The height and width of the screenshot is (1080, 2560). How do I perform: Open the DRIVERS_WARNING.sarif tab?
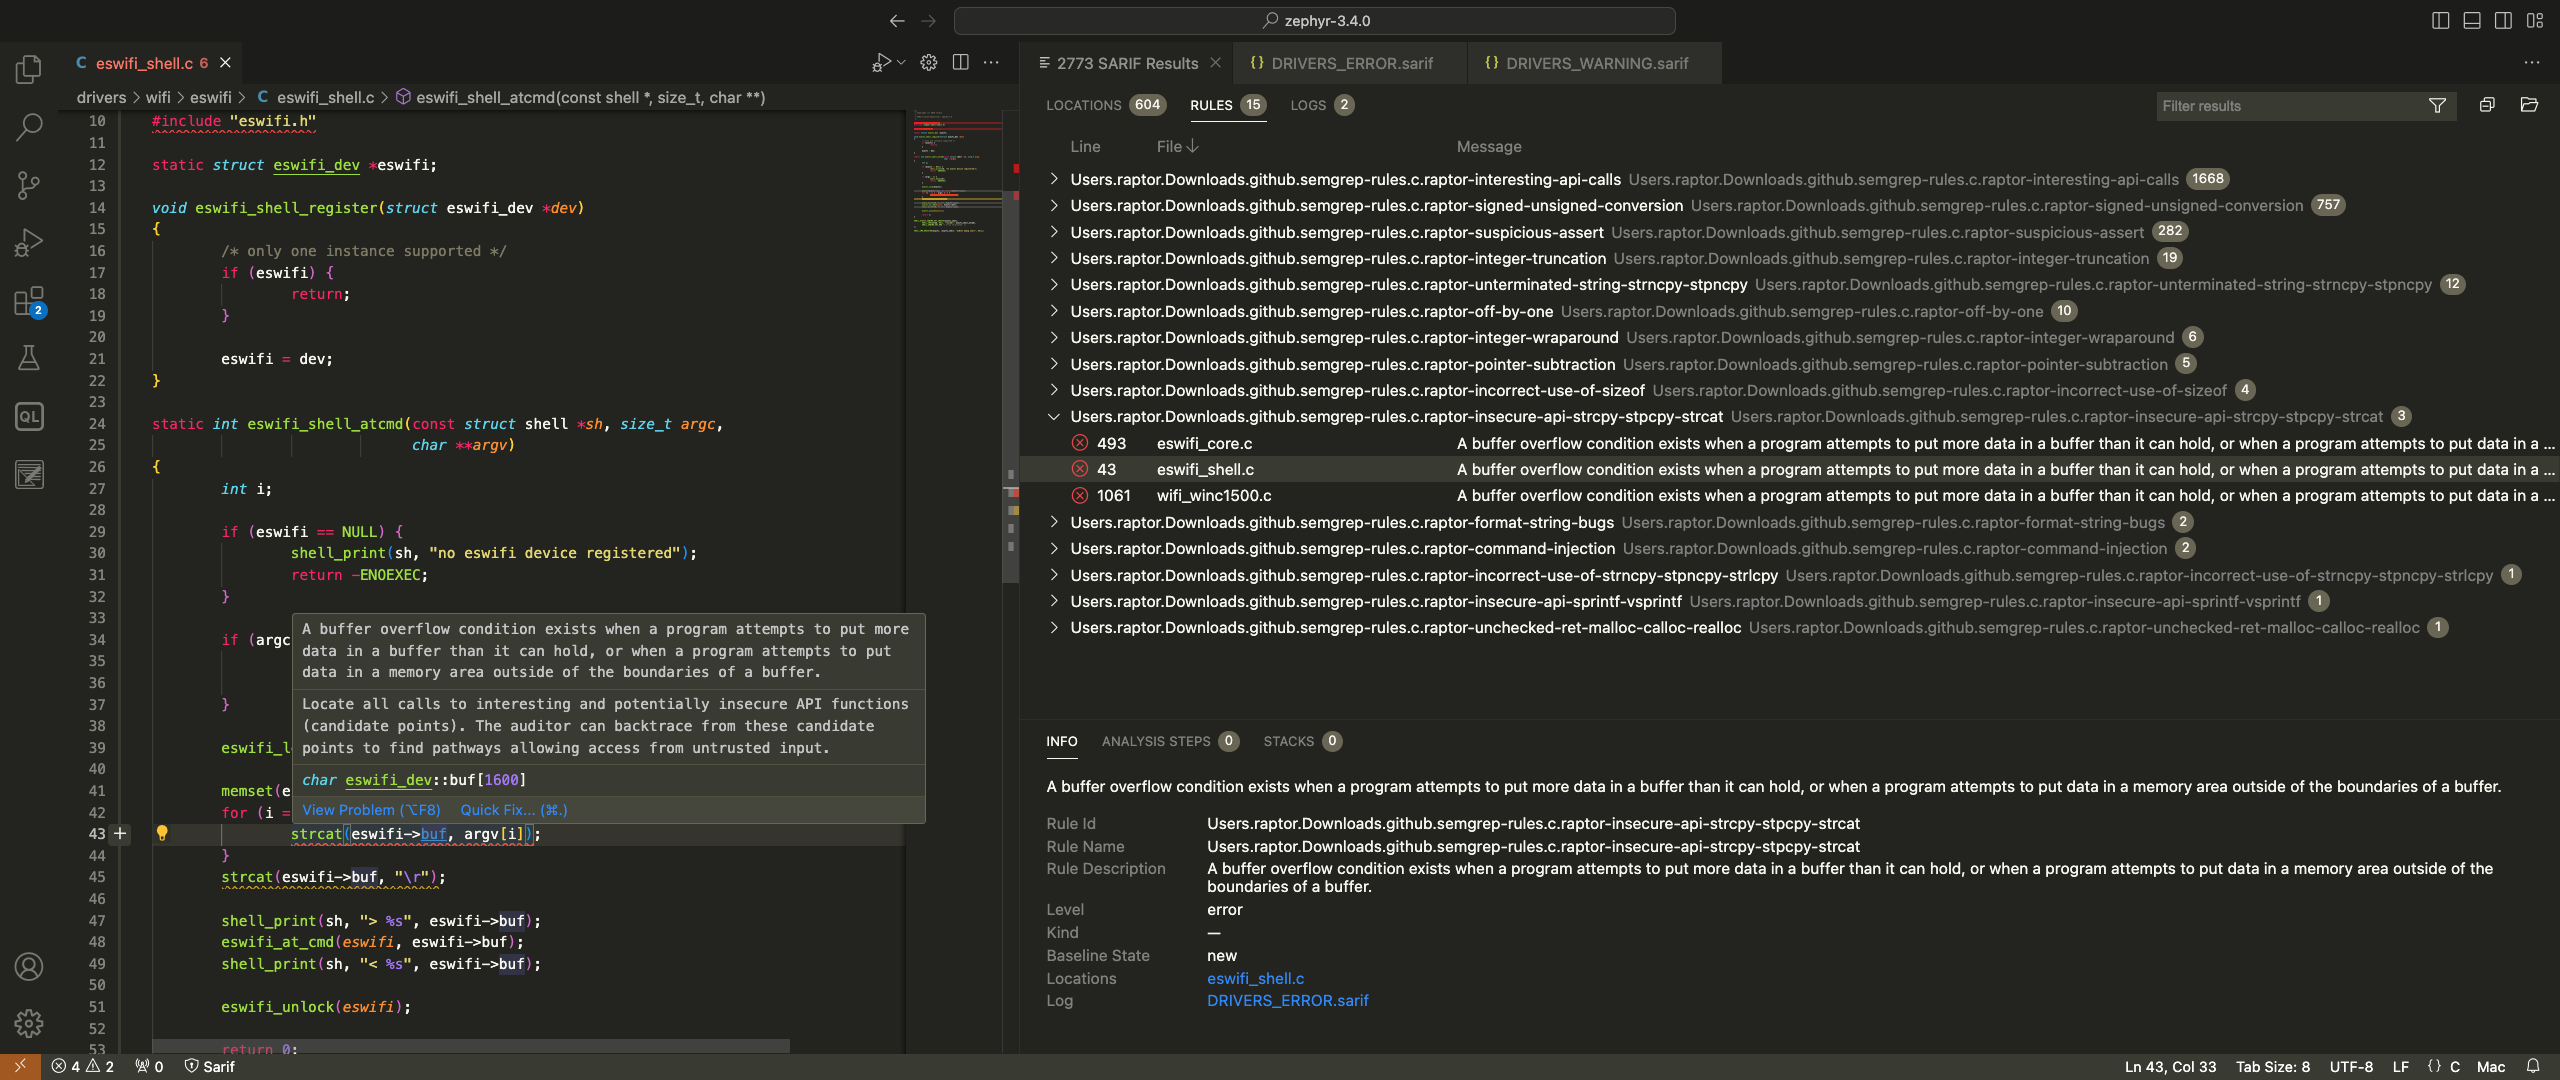coord(1596,63)
